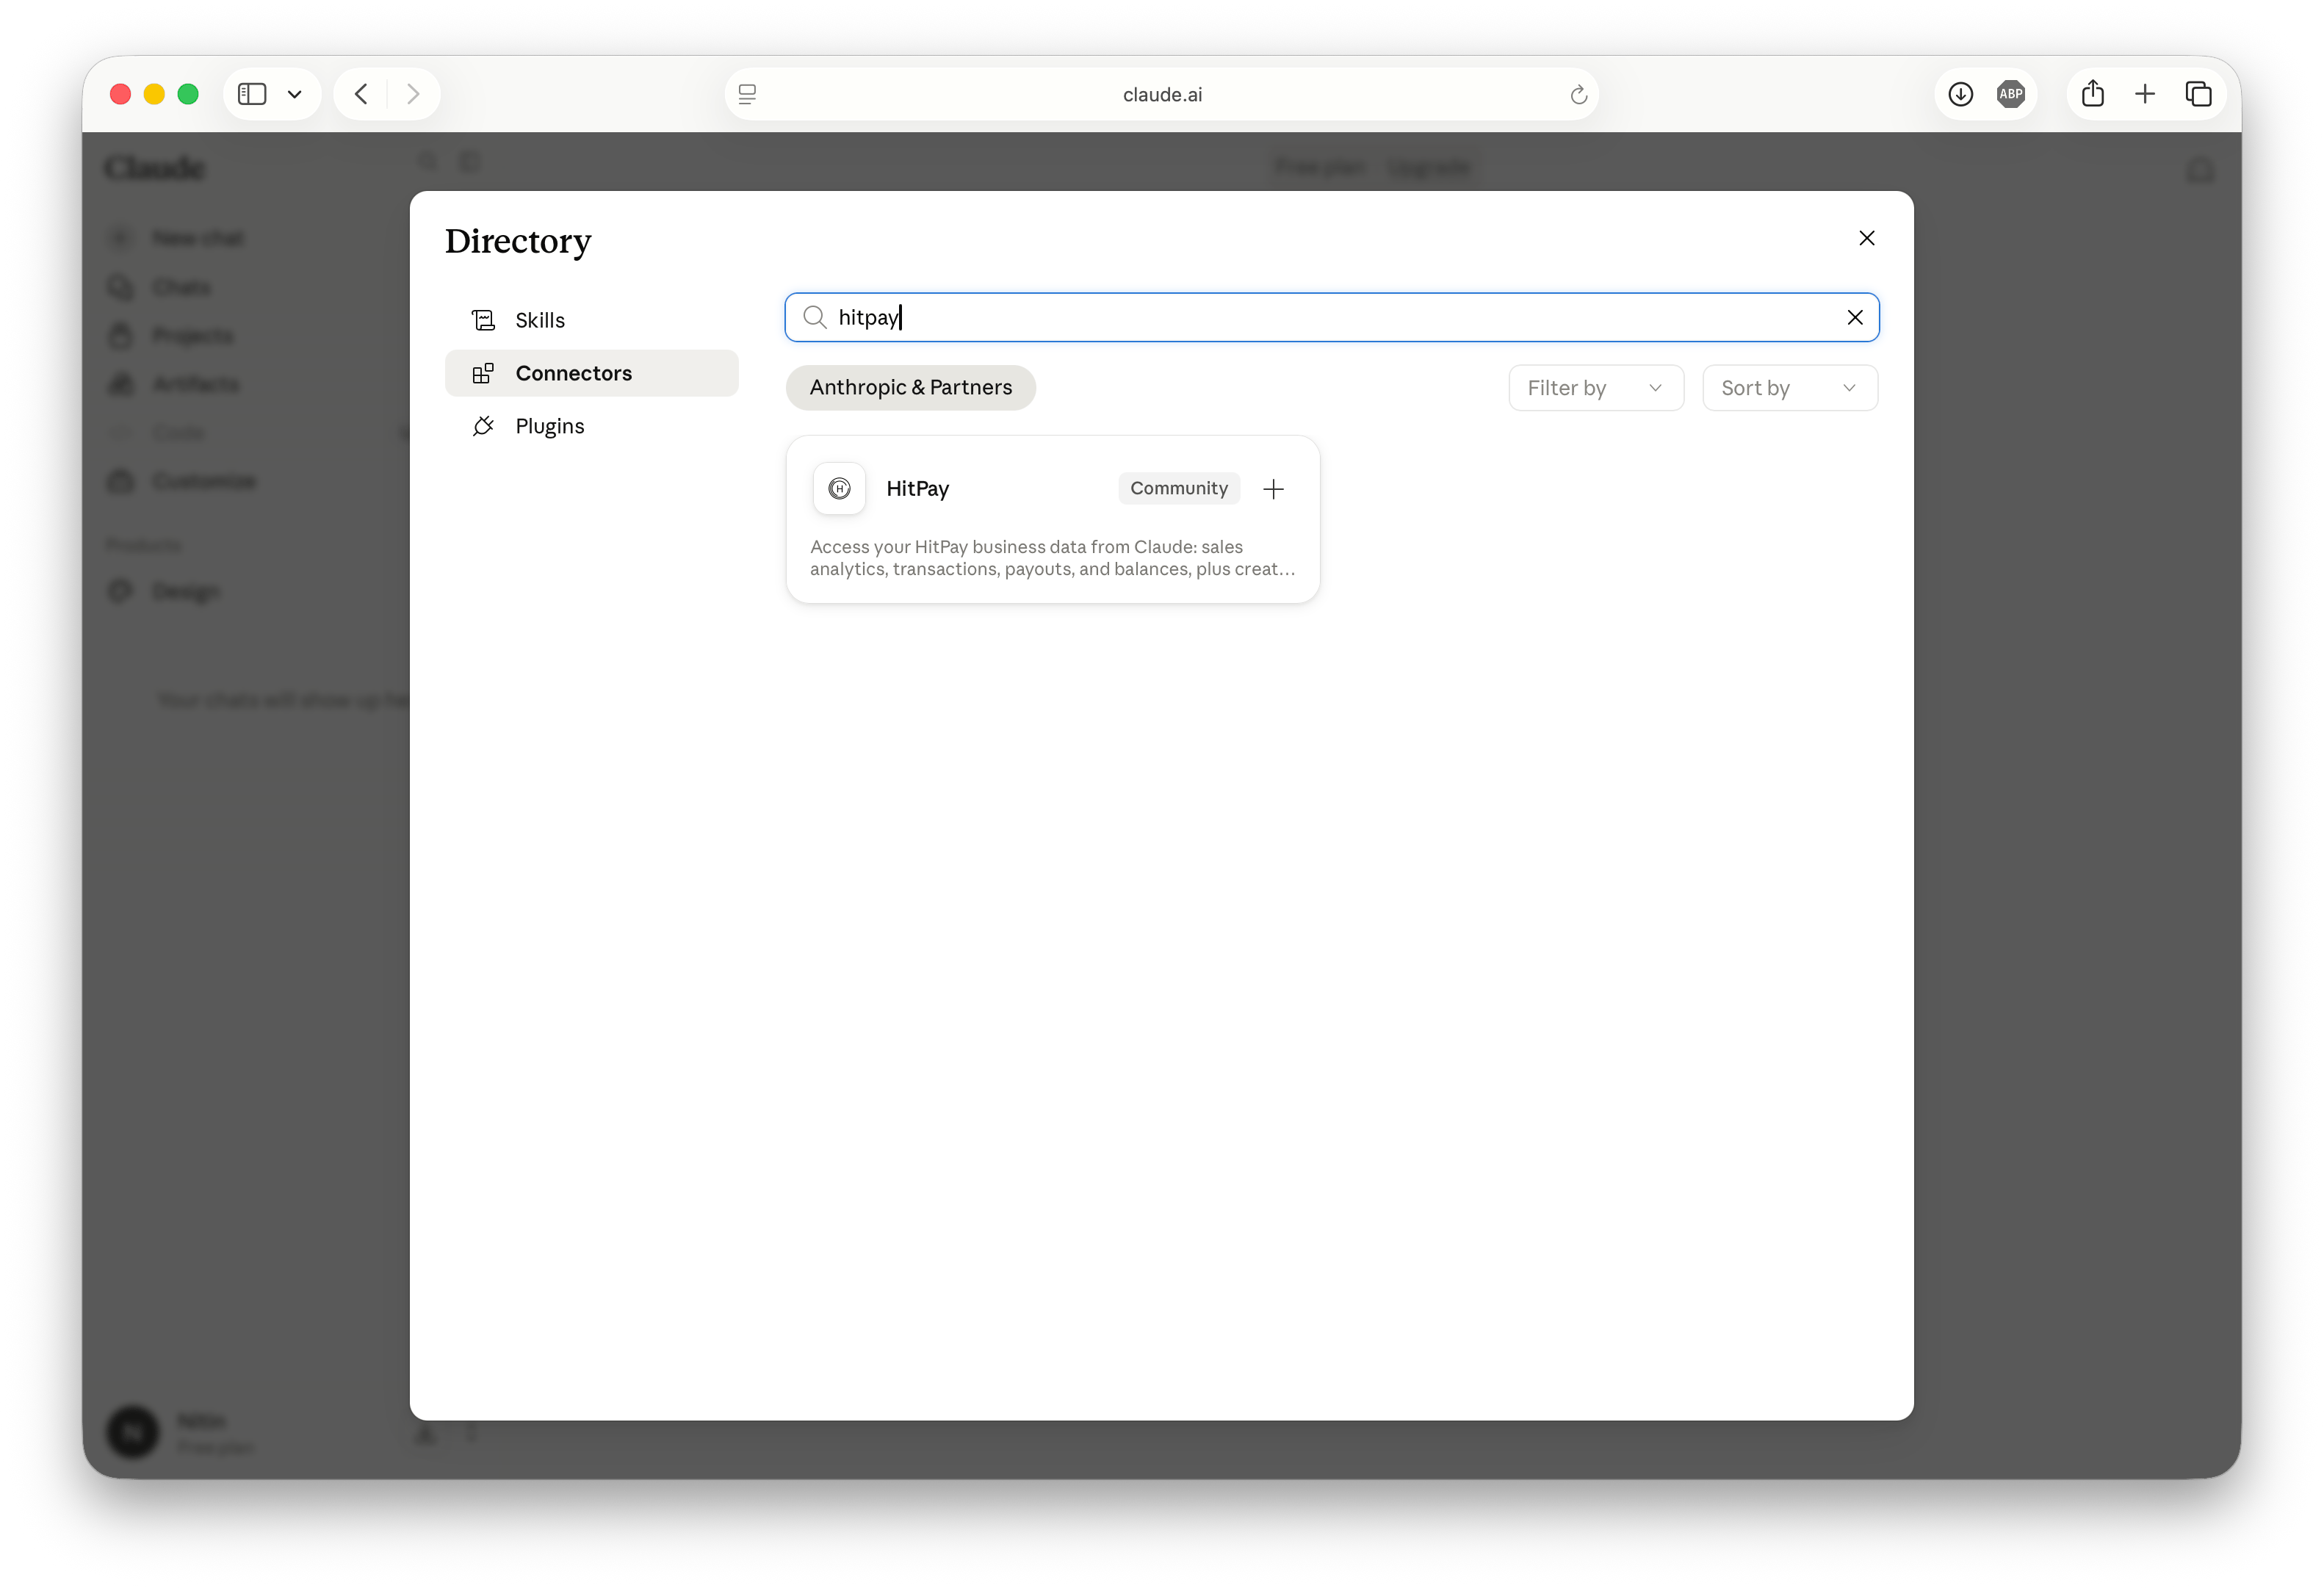Close the Directory dialog
Screen dimensions: 2324x1588
pyautogui.click(x=1866, y=238)
